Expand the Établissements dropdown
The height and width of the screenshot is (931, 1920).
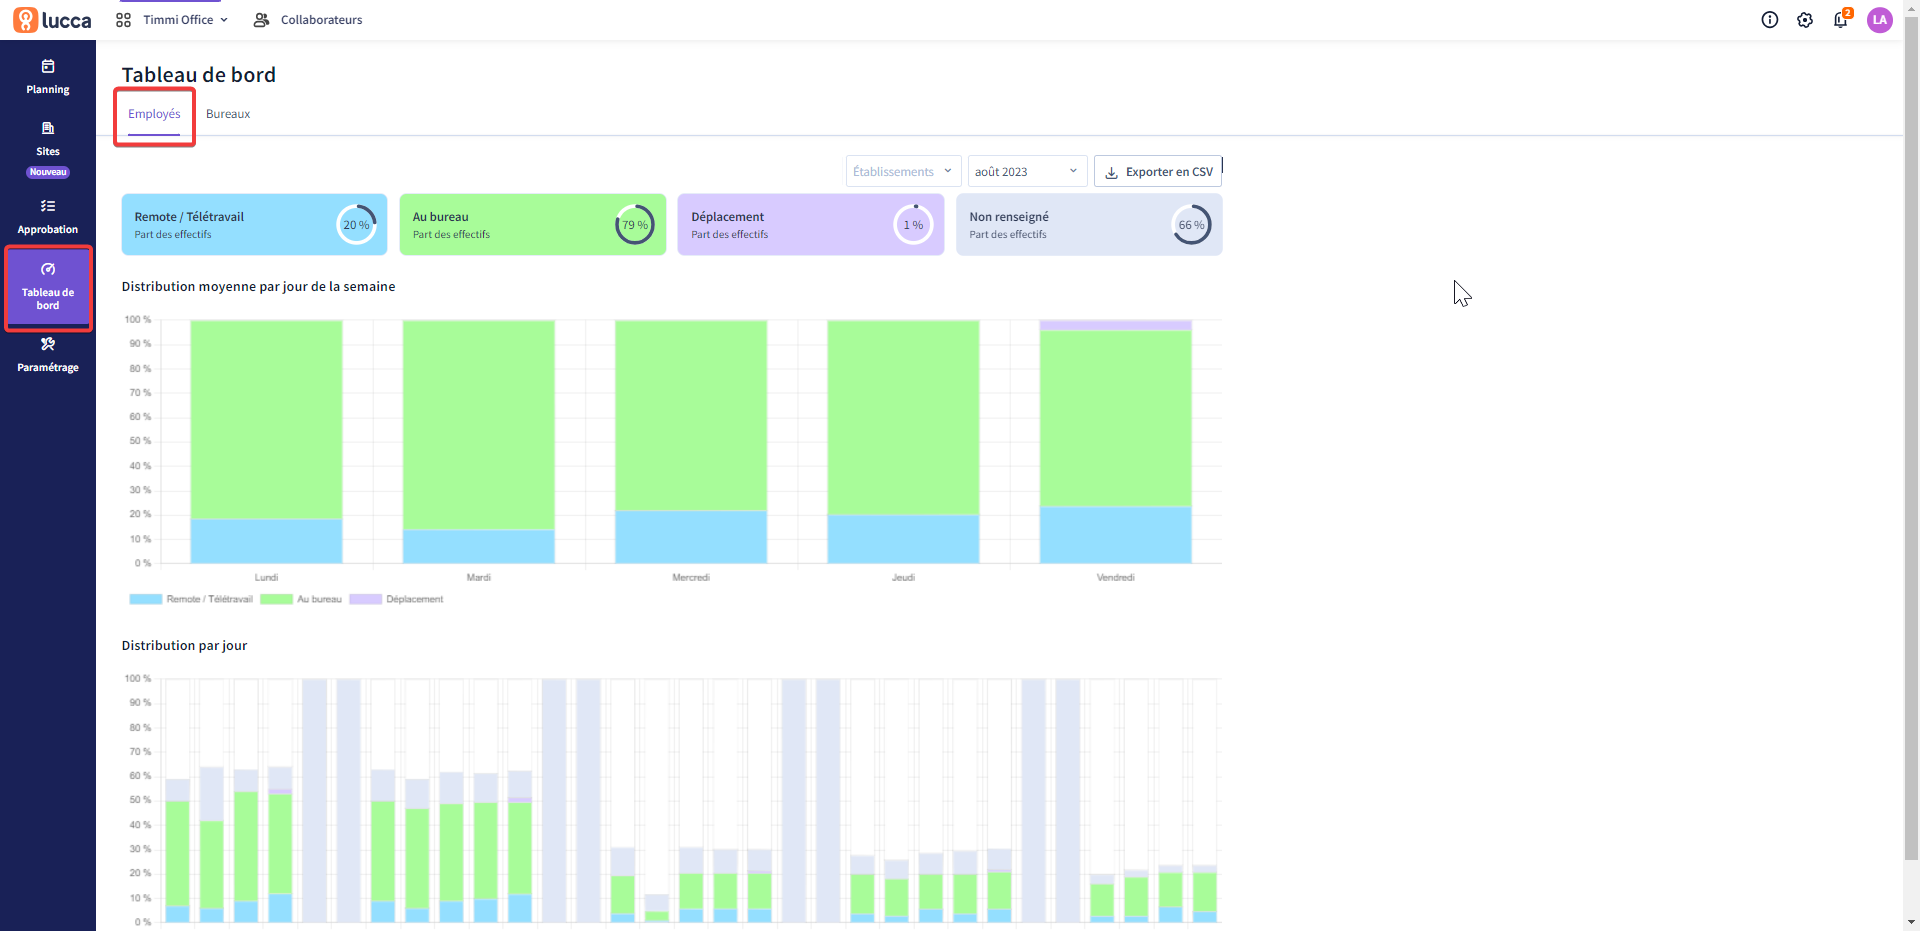click(x=904, y=171)
